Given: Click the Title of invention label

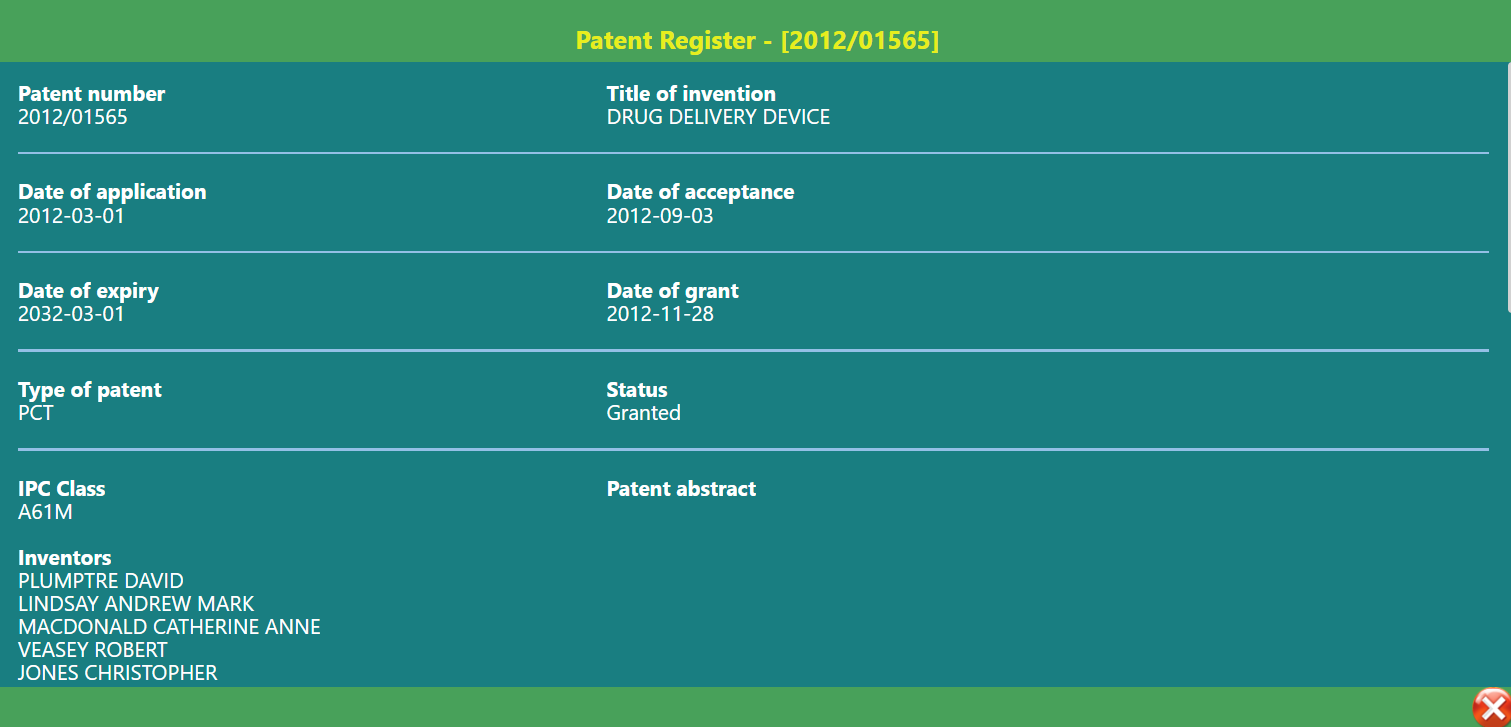Looking at the screenshot, I should point(691,93).
